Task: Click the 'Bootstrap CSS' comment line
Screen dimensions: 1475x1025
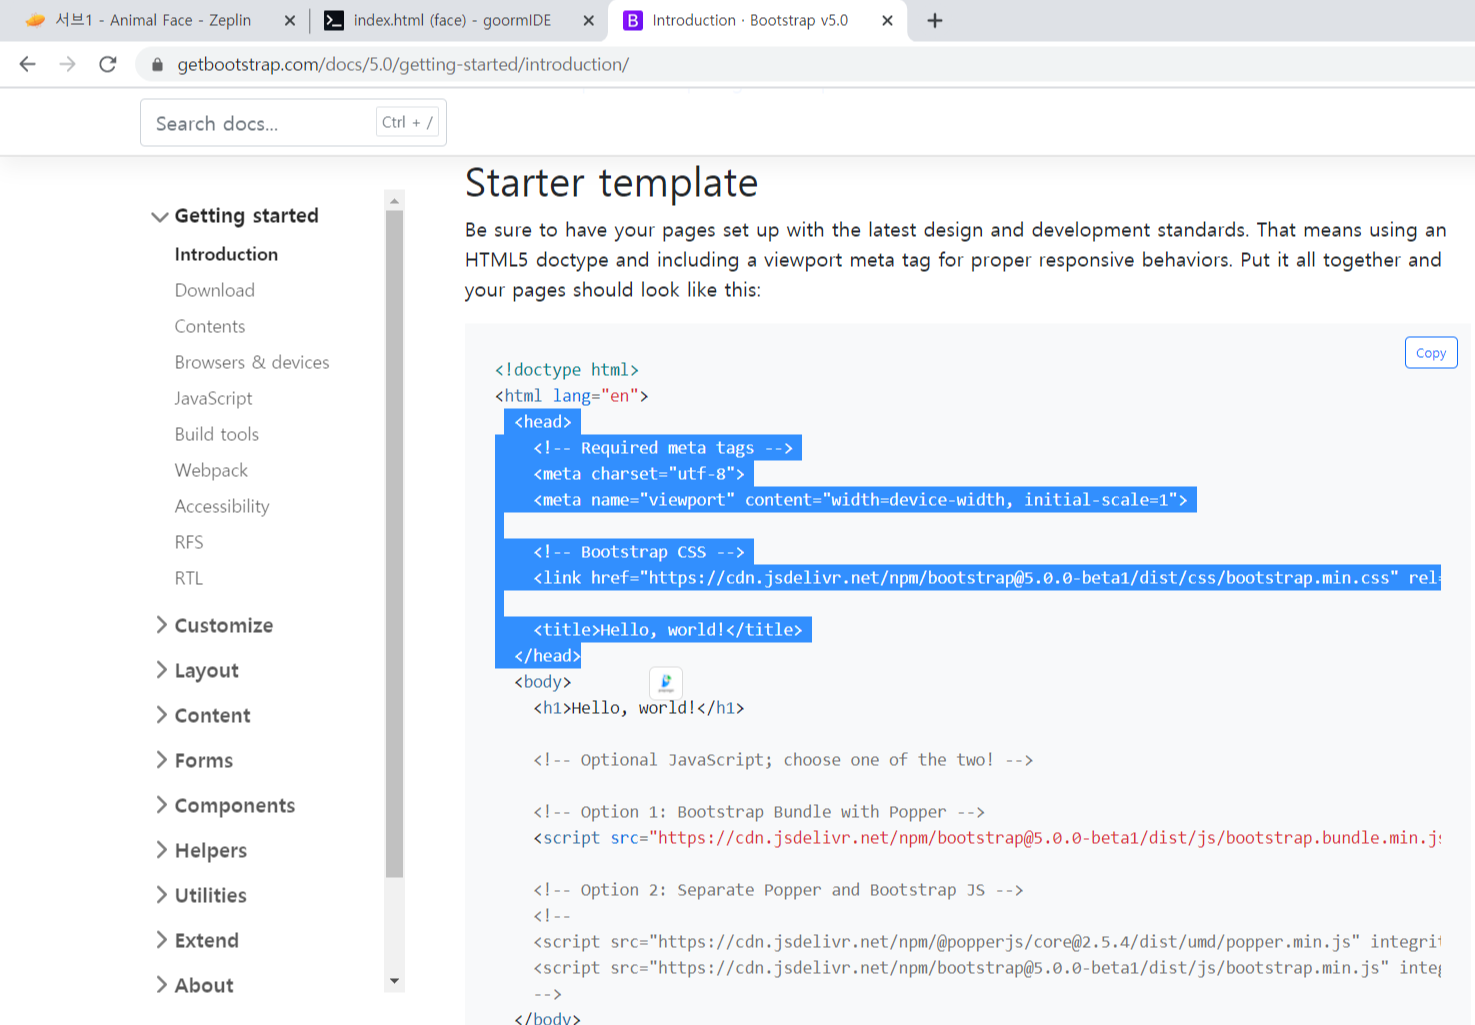Action: 639,552
